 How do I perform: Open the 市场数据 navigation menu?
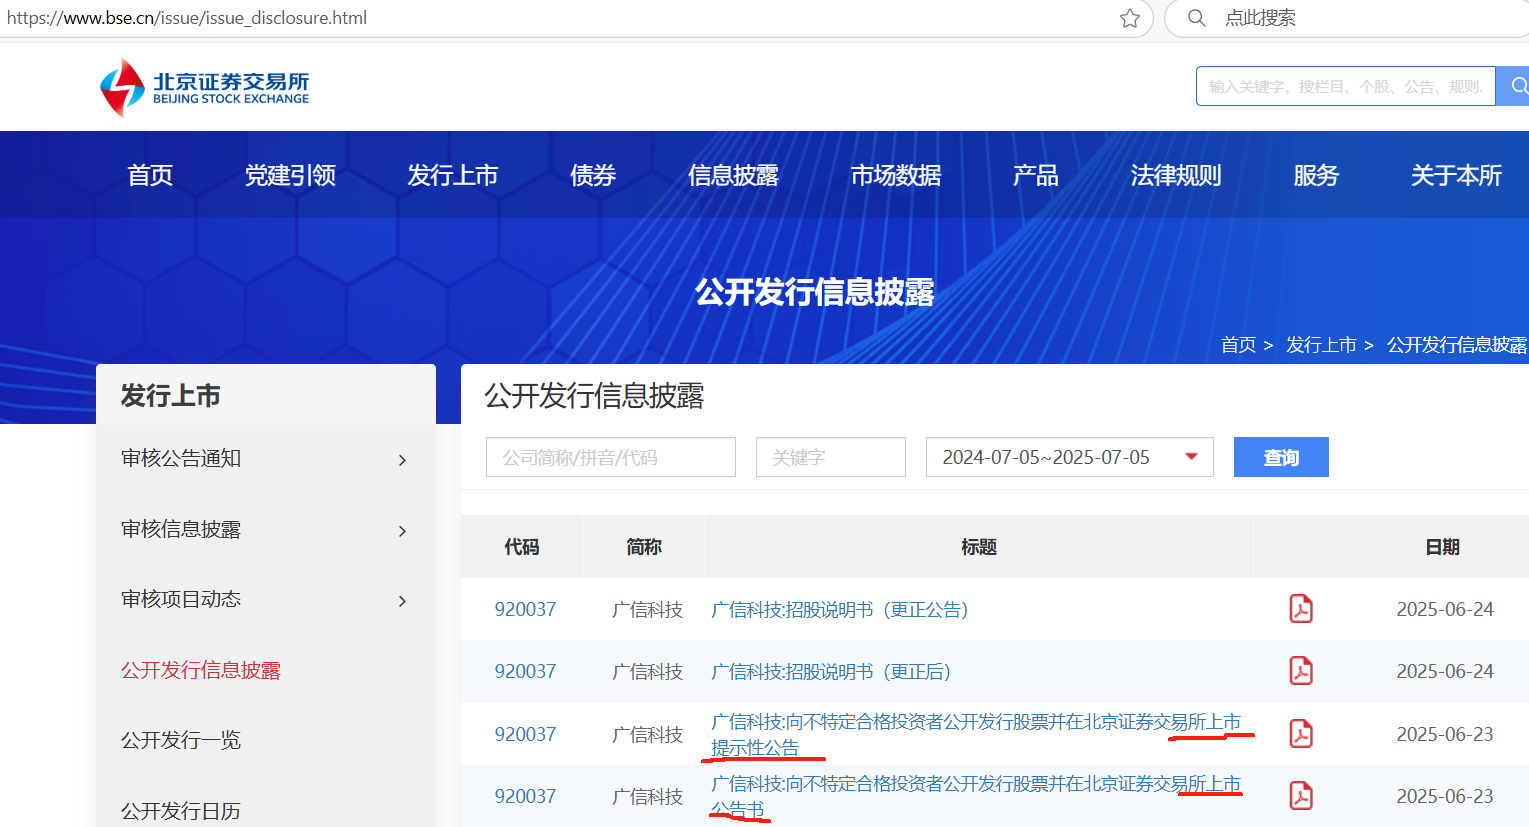point(895,175)
